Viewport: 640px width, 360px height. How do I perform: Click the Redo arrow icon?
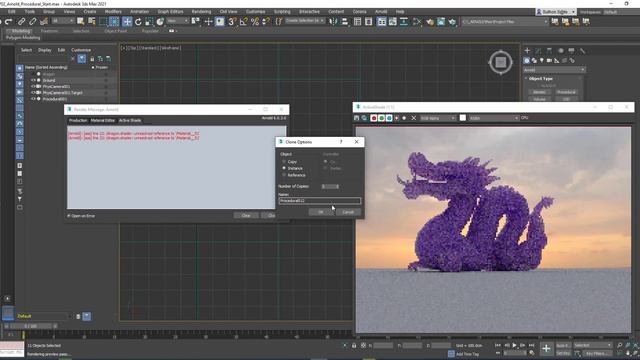coord(9,22)
